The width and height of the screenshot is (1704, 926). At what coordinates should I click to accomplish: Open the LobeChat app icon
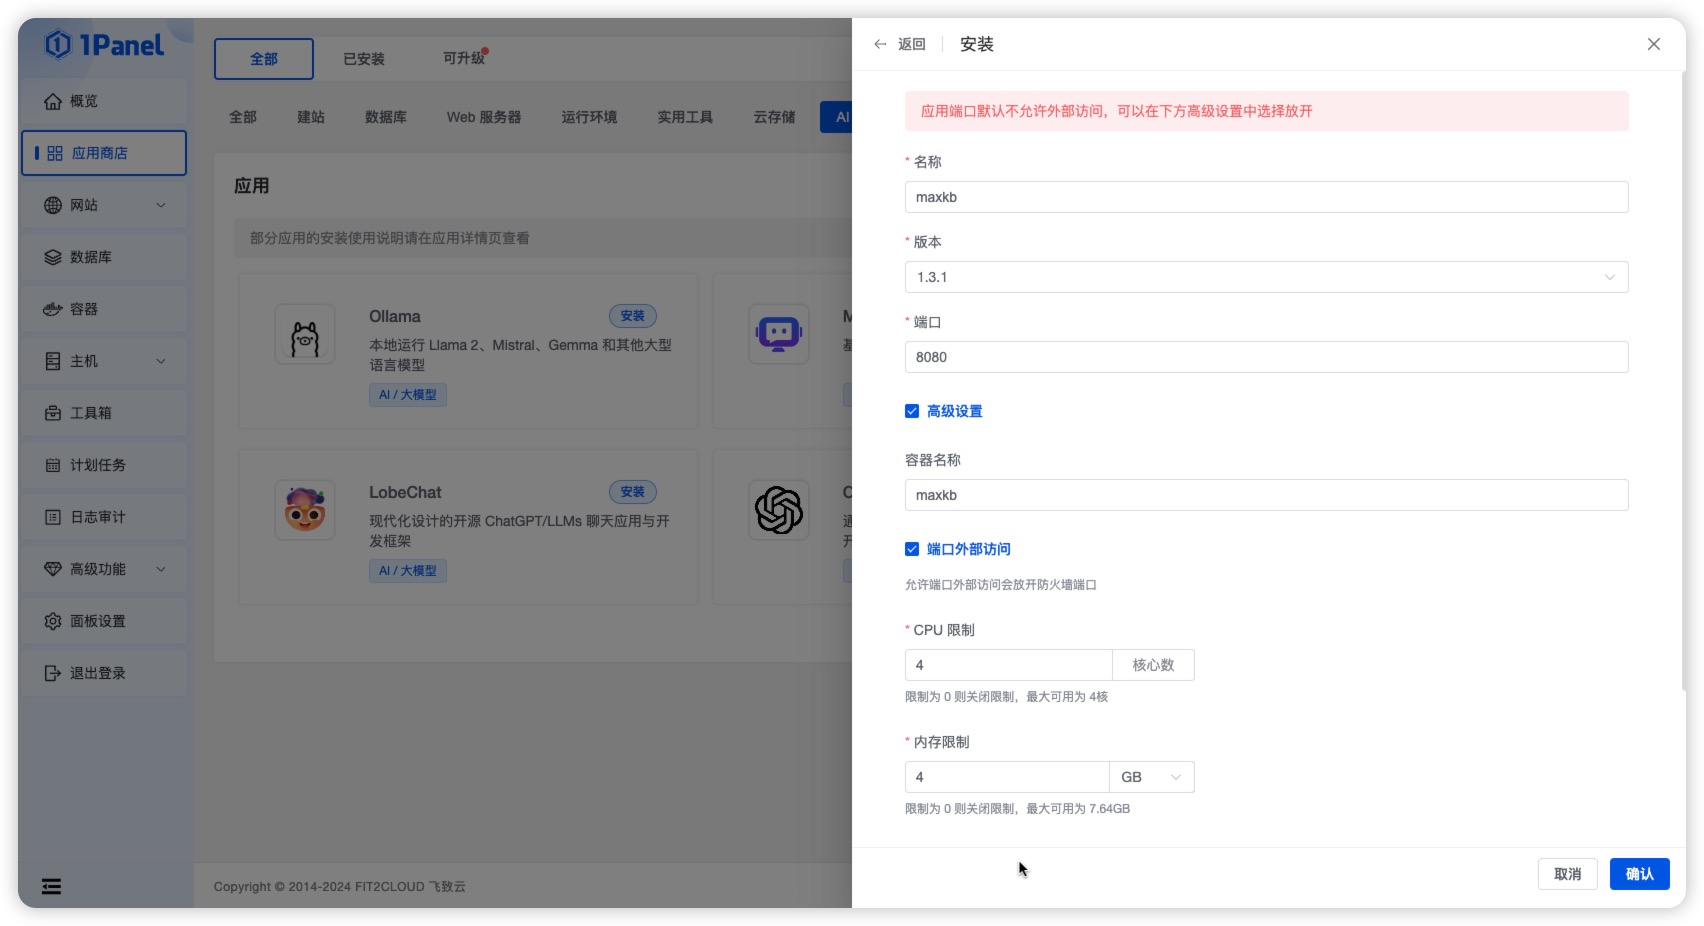305,511
